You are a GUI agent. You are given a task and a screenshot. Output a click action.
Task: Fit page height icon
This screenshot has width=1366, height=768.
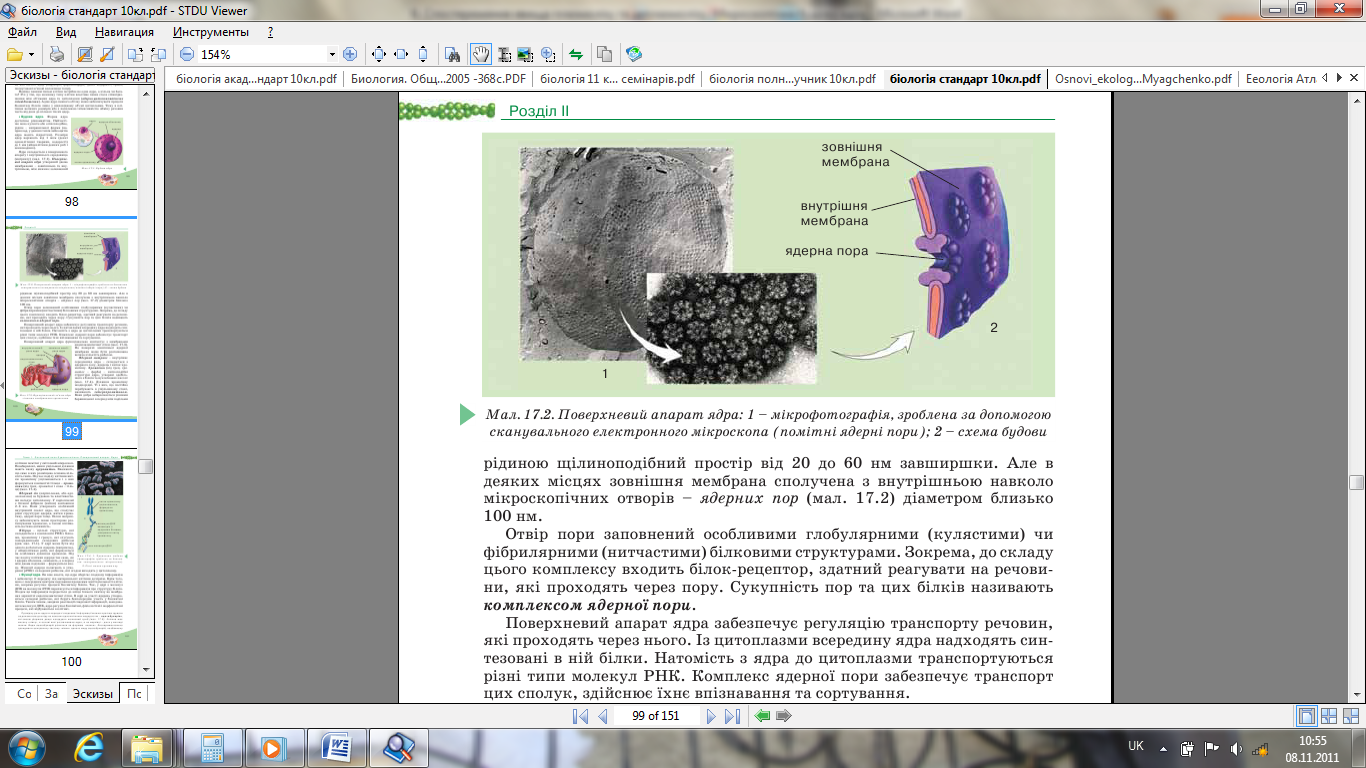(x=423, y=54)
